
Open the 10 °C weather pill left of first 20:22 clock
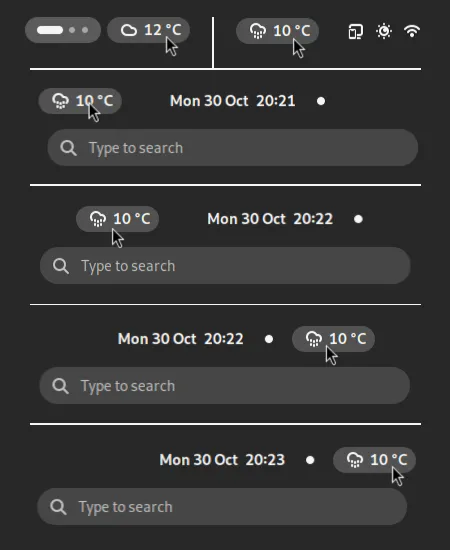pos(117,219)
